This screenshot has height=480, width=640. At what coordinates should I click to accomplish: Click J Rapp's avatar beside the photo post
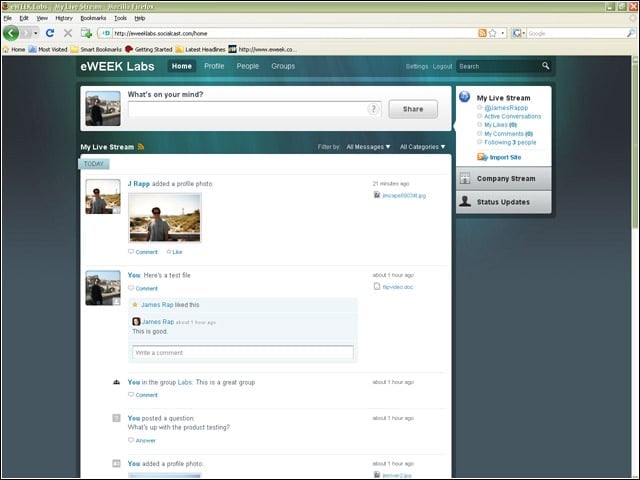click(x=103, y=196)
